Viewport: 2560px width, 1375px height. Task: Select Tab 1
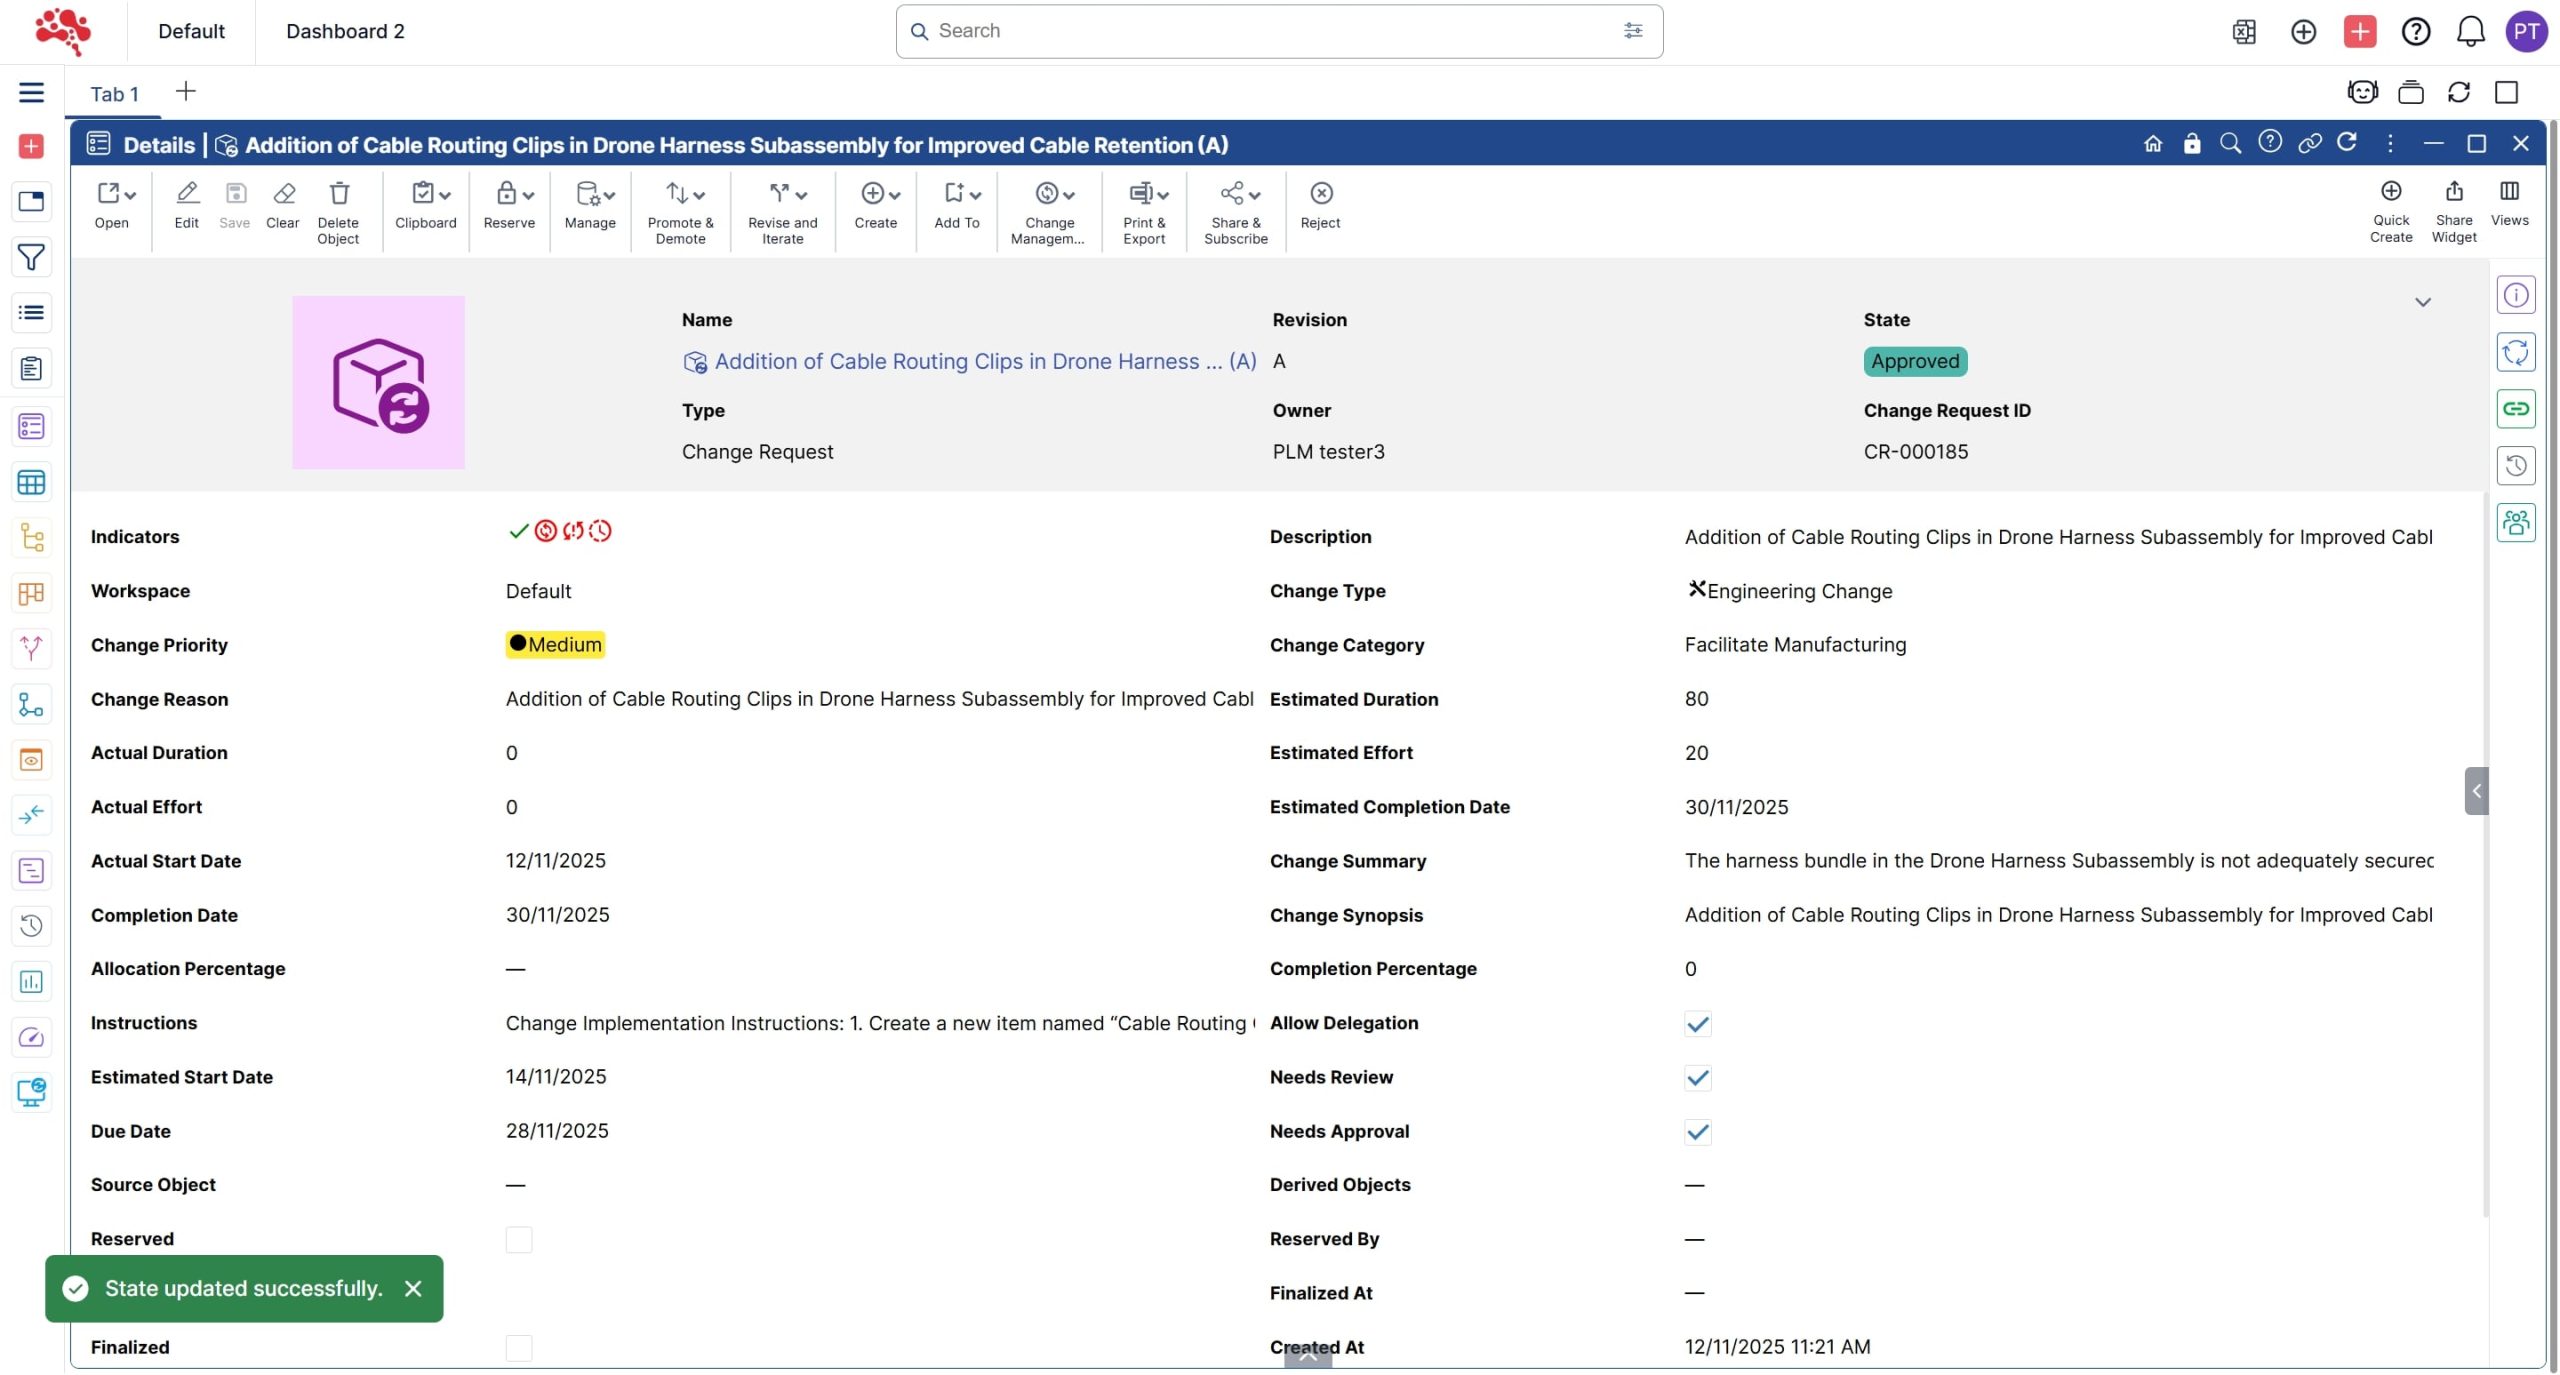click(x=114, y=94)
